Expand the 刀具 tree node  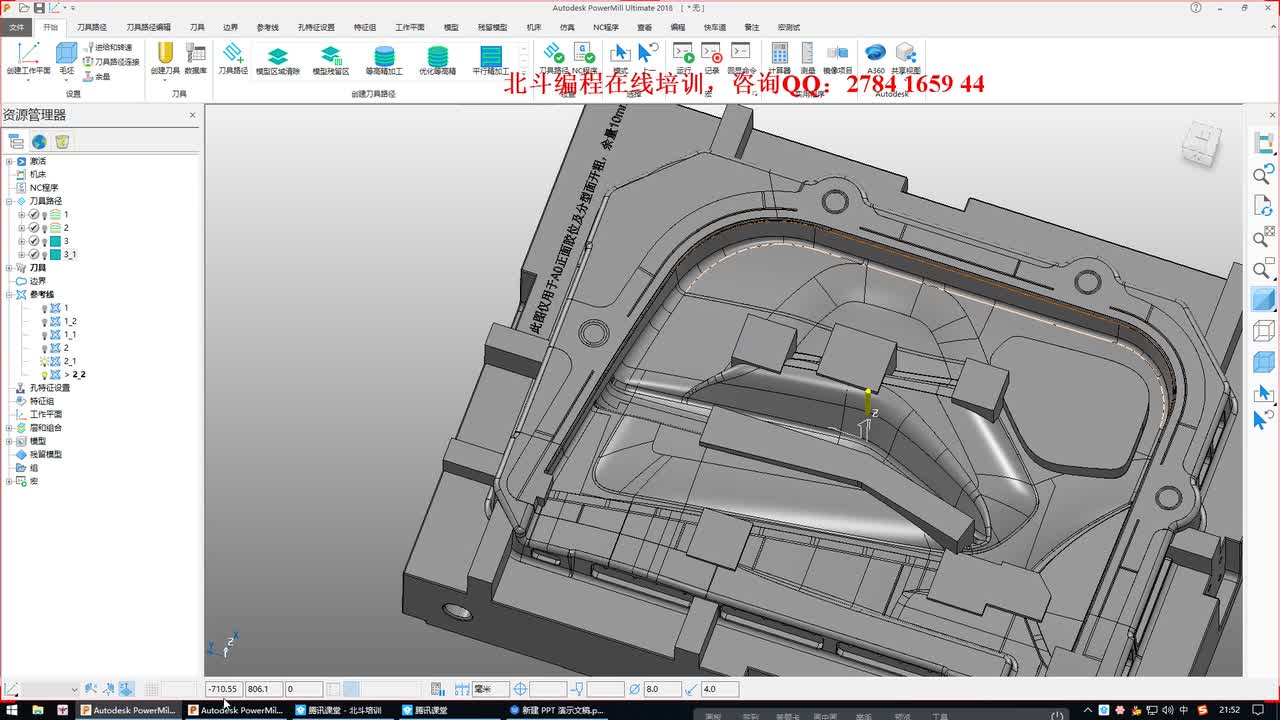point(9,268)
